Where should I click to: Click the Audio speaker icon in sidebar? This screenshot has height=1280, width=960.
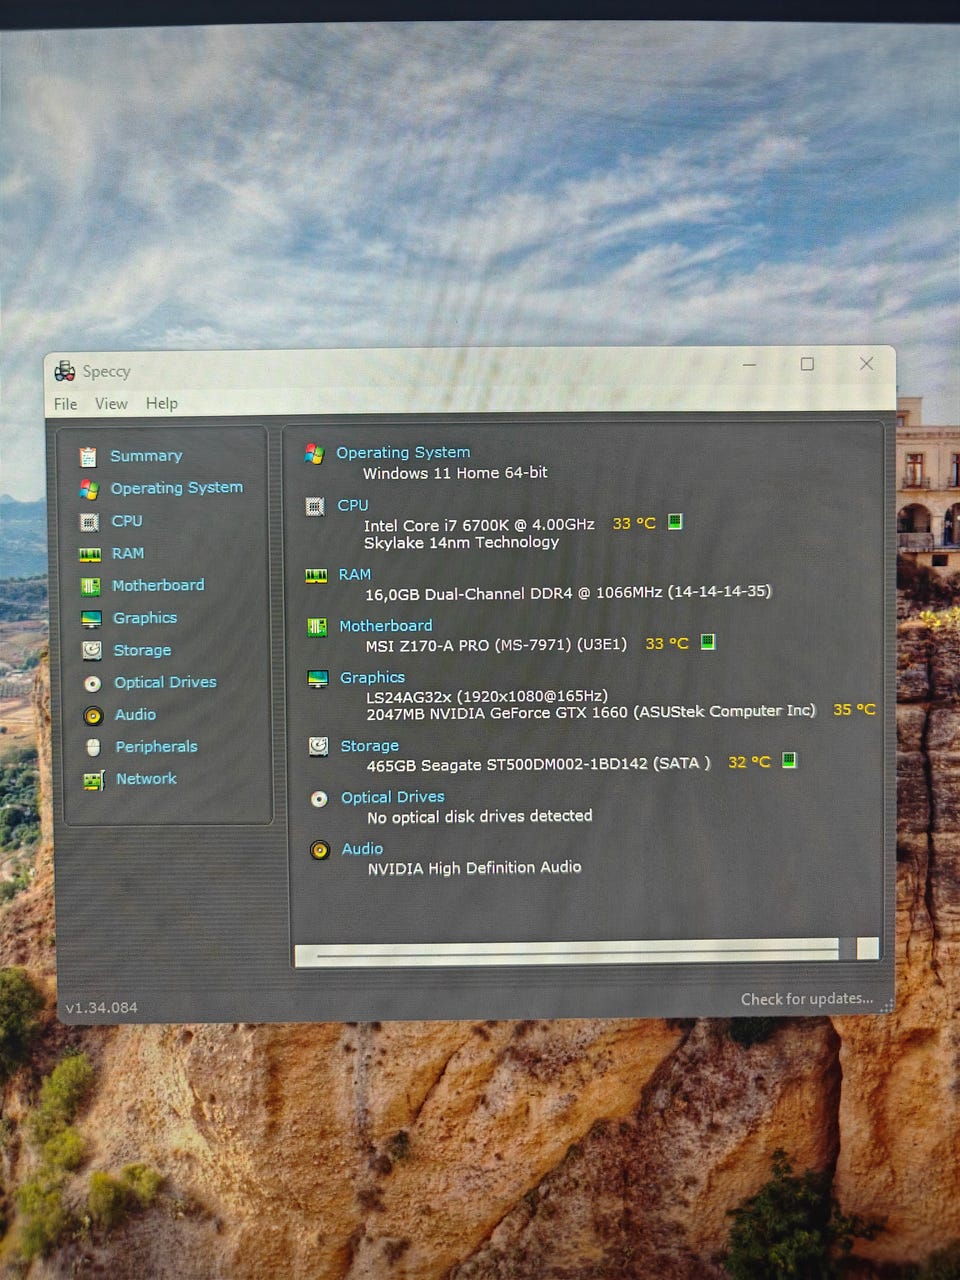[93, 716]
